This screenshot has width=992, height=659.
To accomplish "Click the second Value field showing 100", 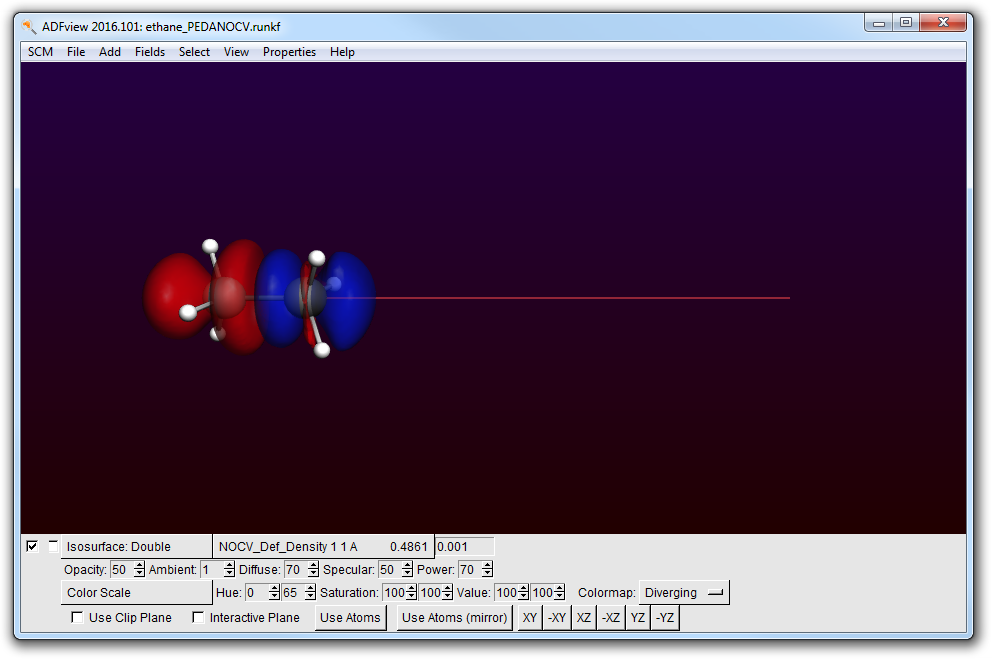I will [542, 593].
